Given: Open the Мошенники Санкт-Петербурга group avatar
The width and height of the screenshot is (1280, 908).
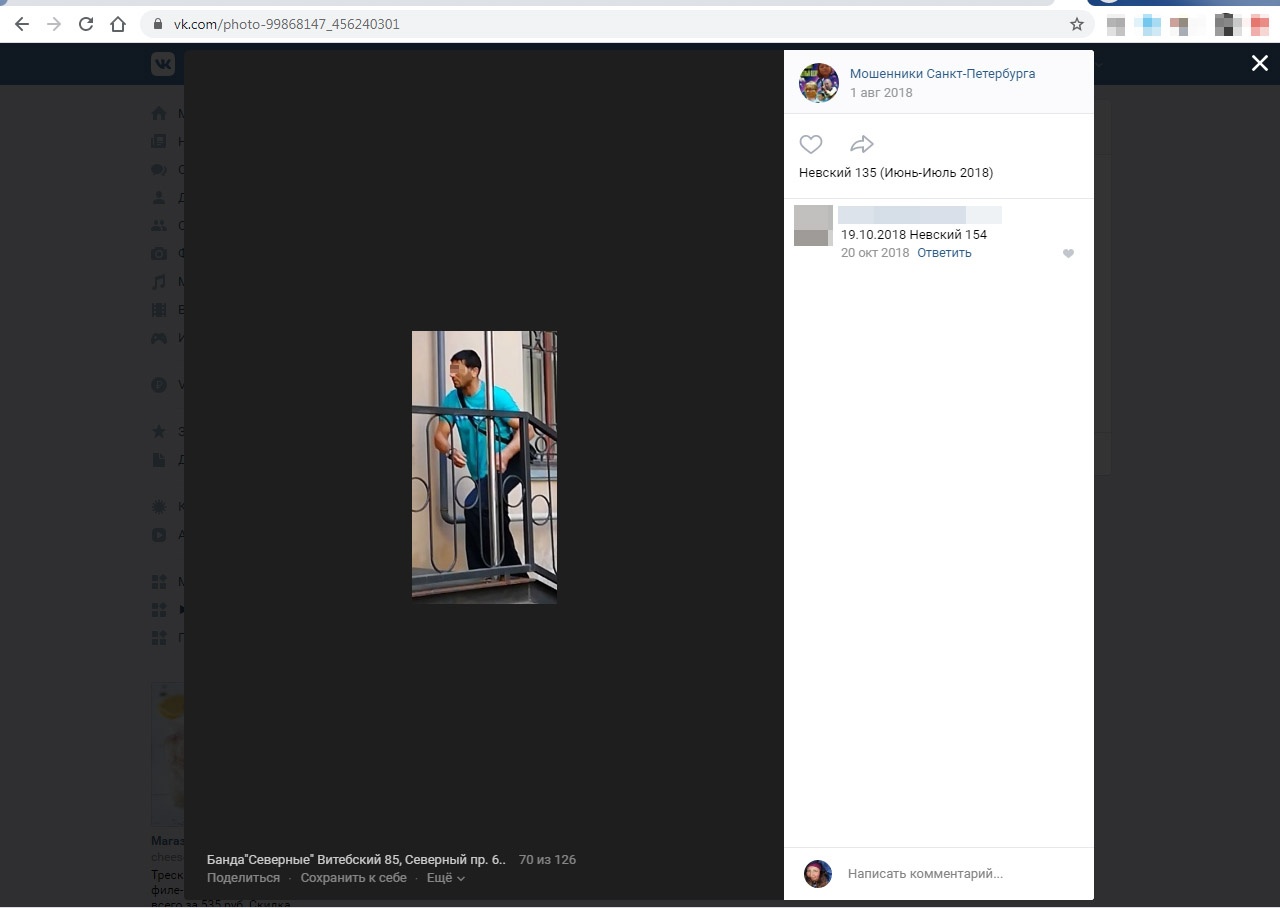Looking at the screenshot, I should pos(819,83).
